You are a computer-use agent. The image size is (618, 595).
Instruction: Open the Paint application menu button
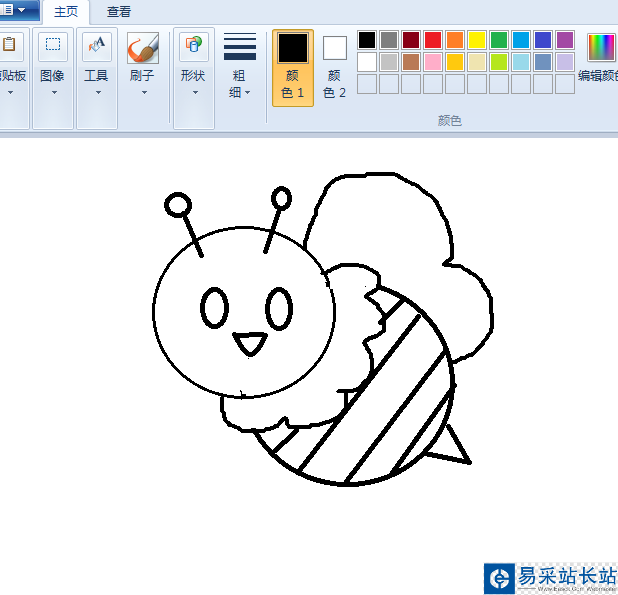(18, 10)
